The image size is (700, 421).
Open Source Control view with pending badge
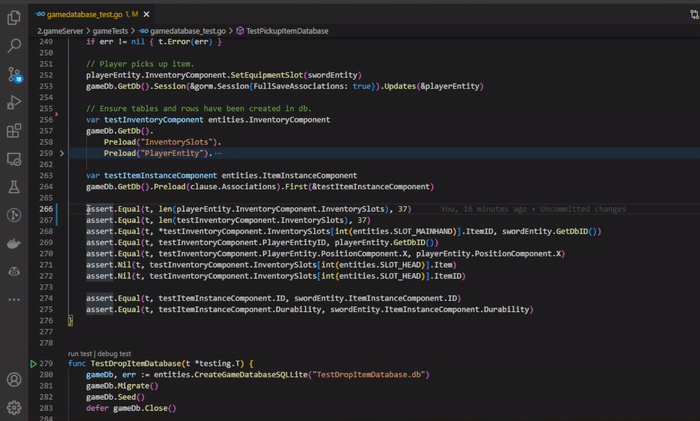14,74
